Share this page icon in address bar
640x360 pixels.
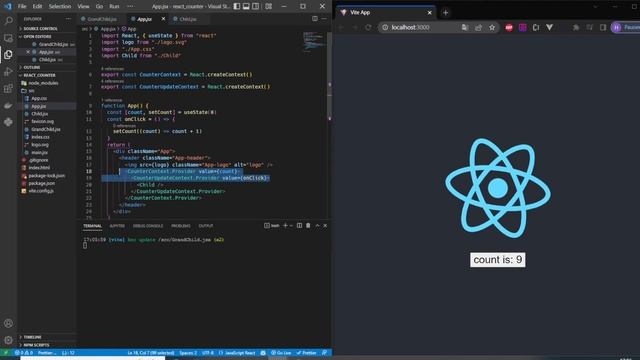478,27
